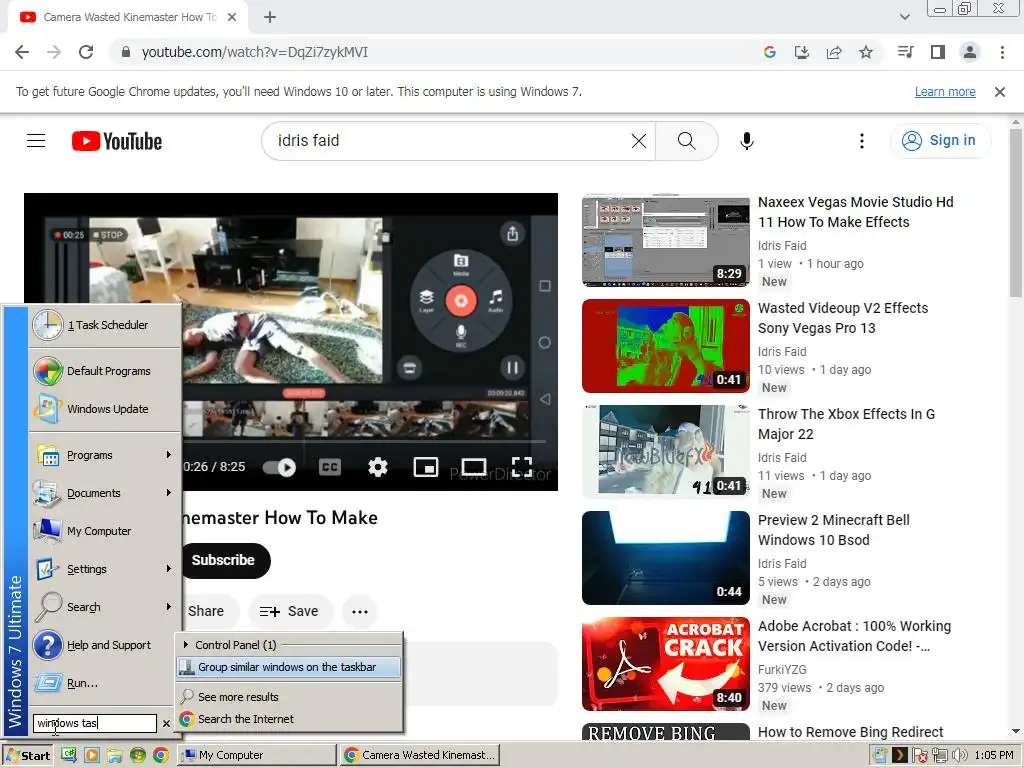The height and width of the screenshot is (768, 1024).
Task: Expand the Settings submenu in Start menu
Action: [x=104, y=569]
